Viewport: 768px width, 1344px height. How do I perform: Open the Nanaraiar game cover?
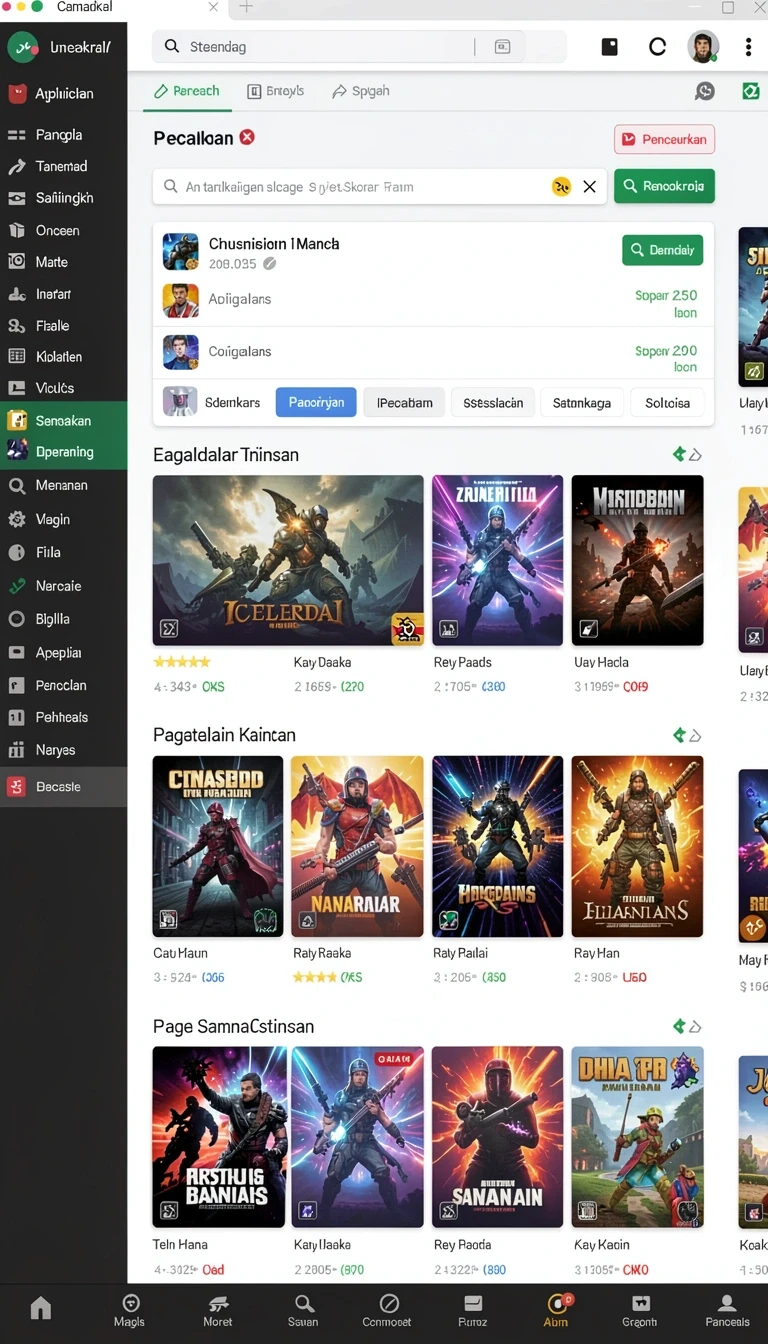point(357,846)
